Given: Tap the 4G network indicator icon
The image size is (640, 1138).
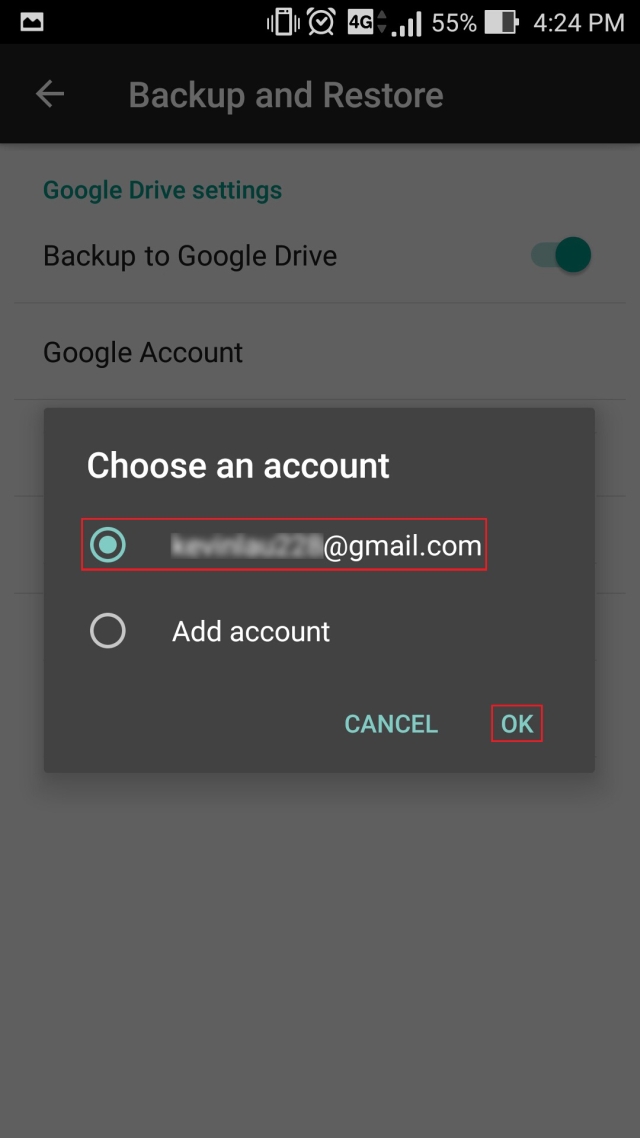Looking at the screenshot, I should (366, 22).
